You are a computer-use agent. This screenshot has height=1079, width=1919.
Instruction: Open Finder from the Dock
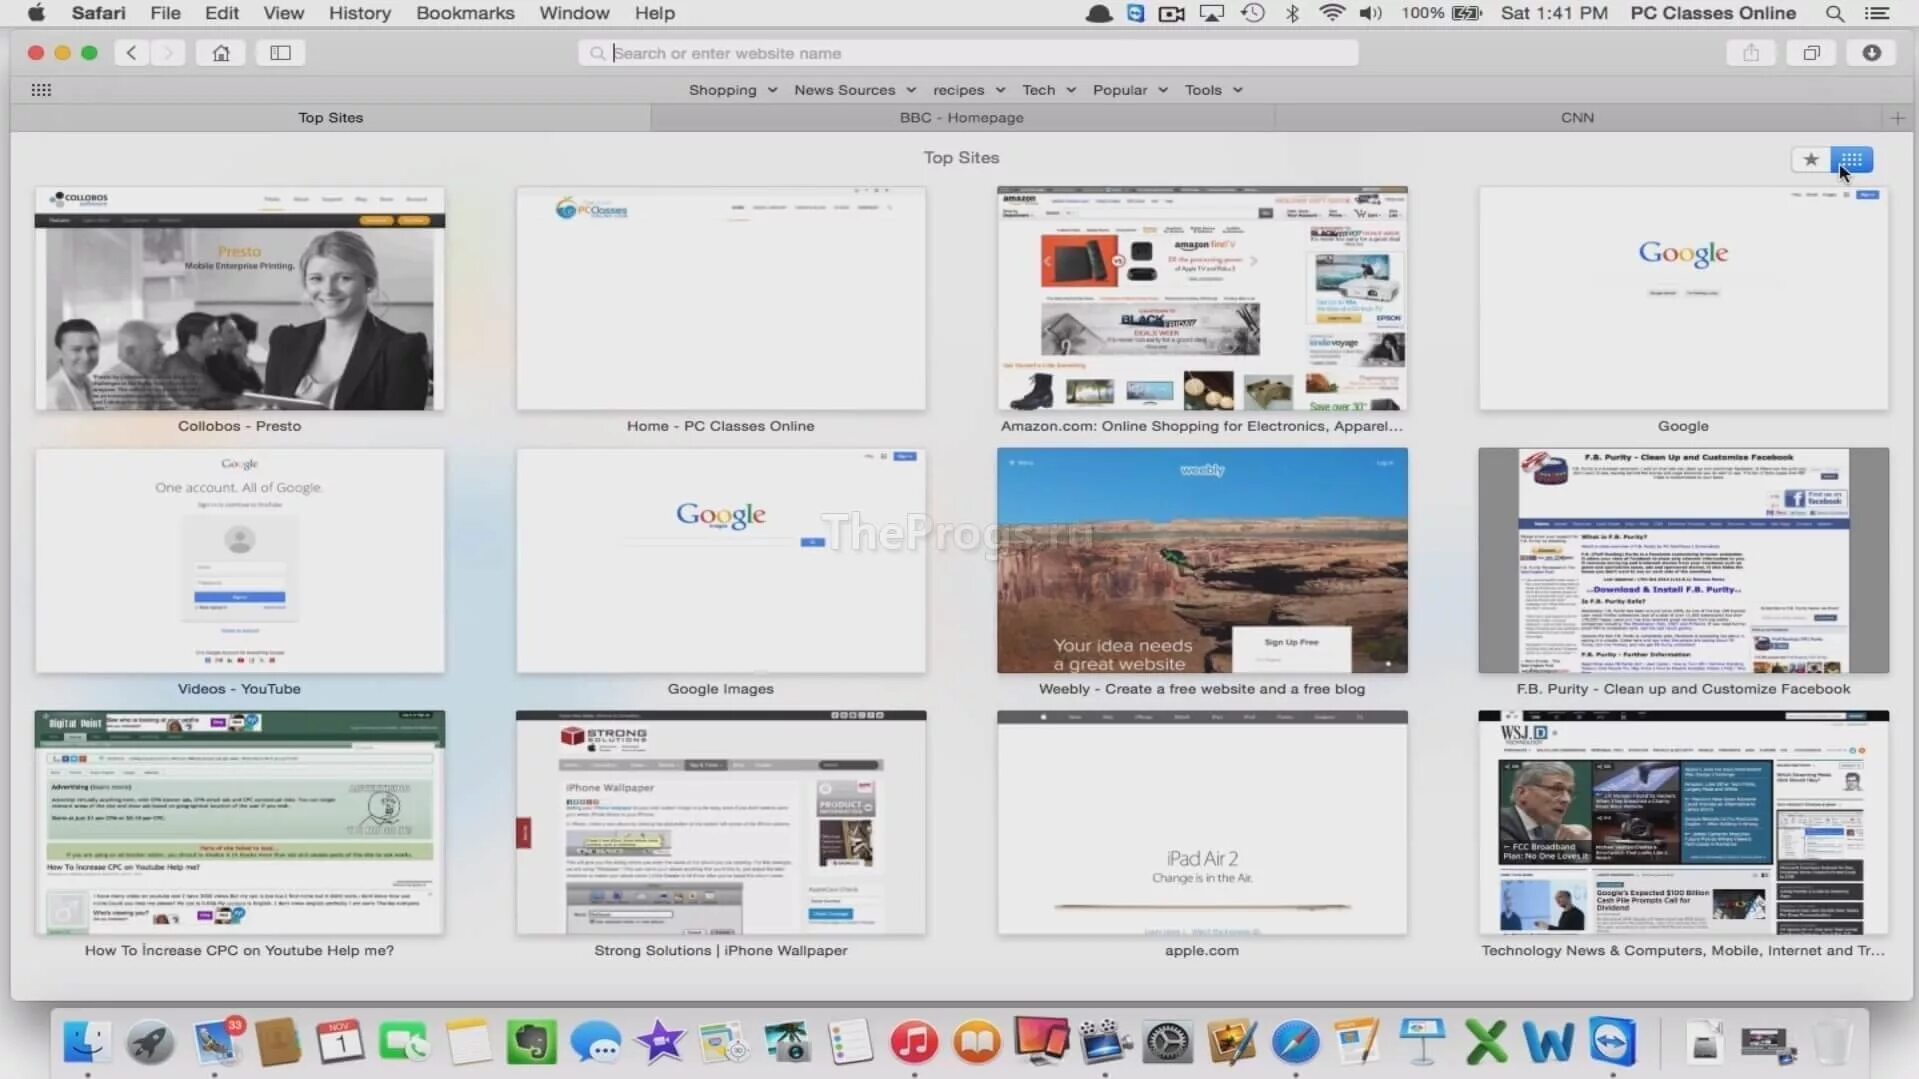click(86, 1042)
